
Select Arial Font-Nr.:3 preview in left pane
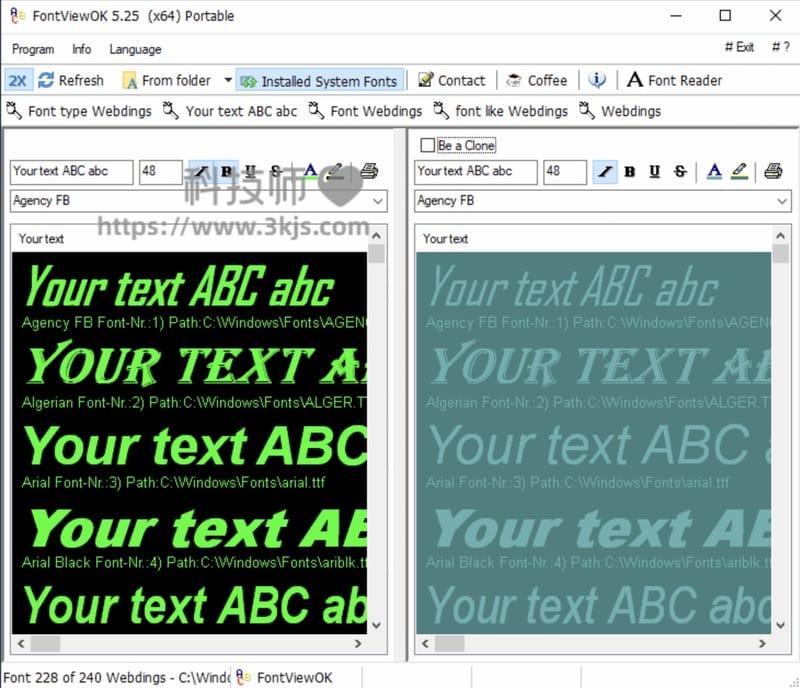point(189,454)
